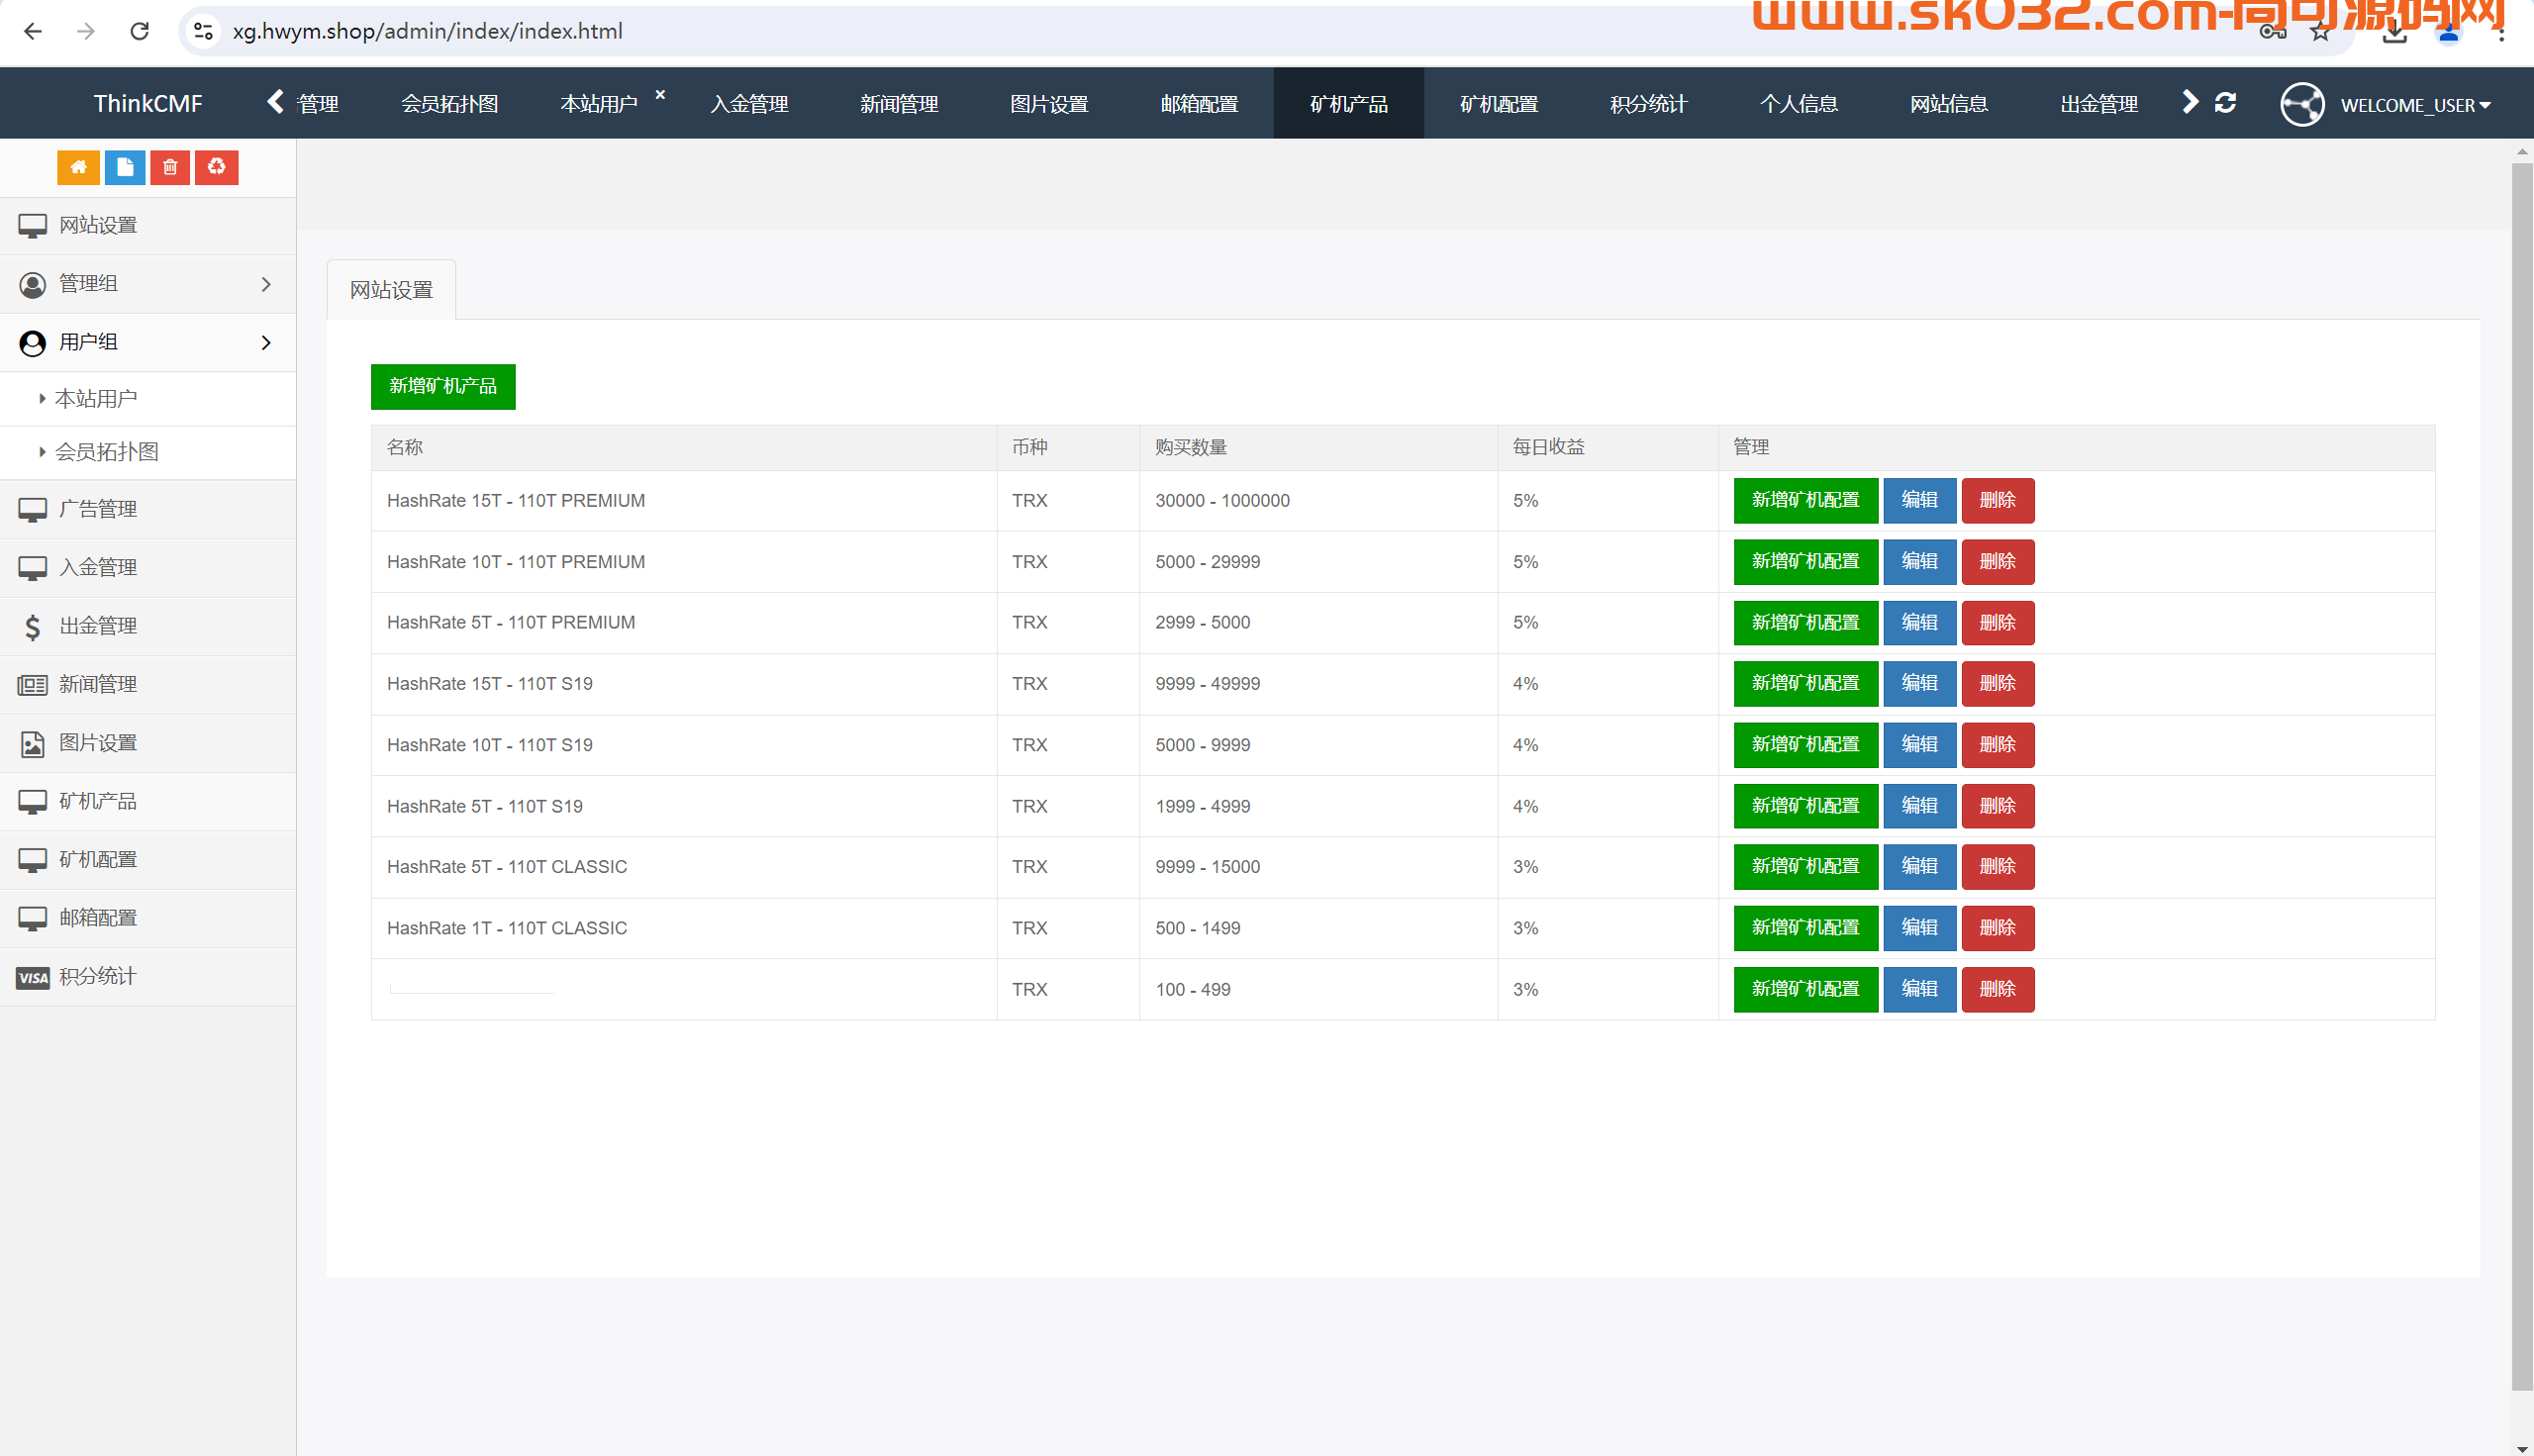This screenshot has width=2534, height=1456.
Task: Open 矿机产品 top navigation tab
Action: [x=1349, y=101]
